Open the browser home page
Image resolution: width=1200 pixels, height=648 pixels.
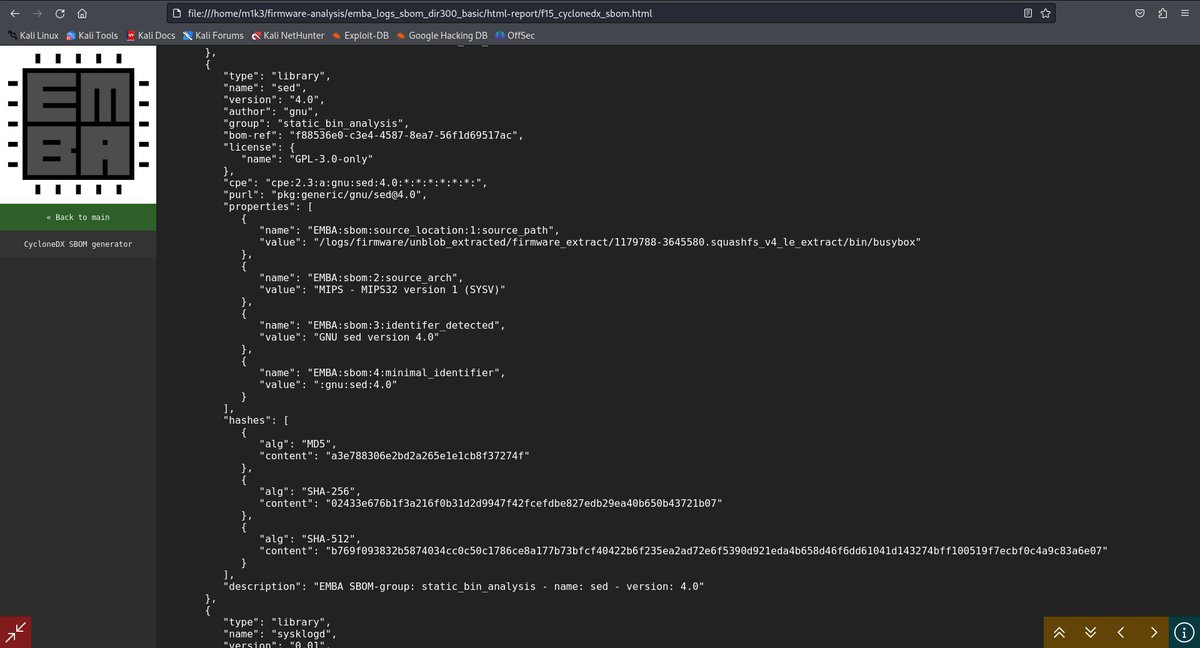coord(82,14)
